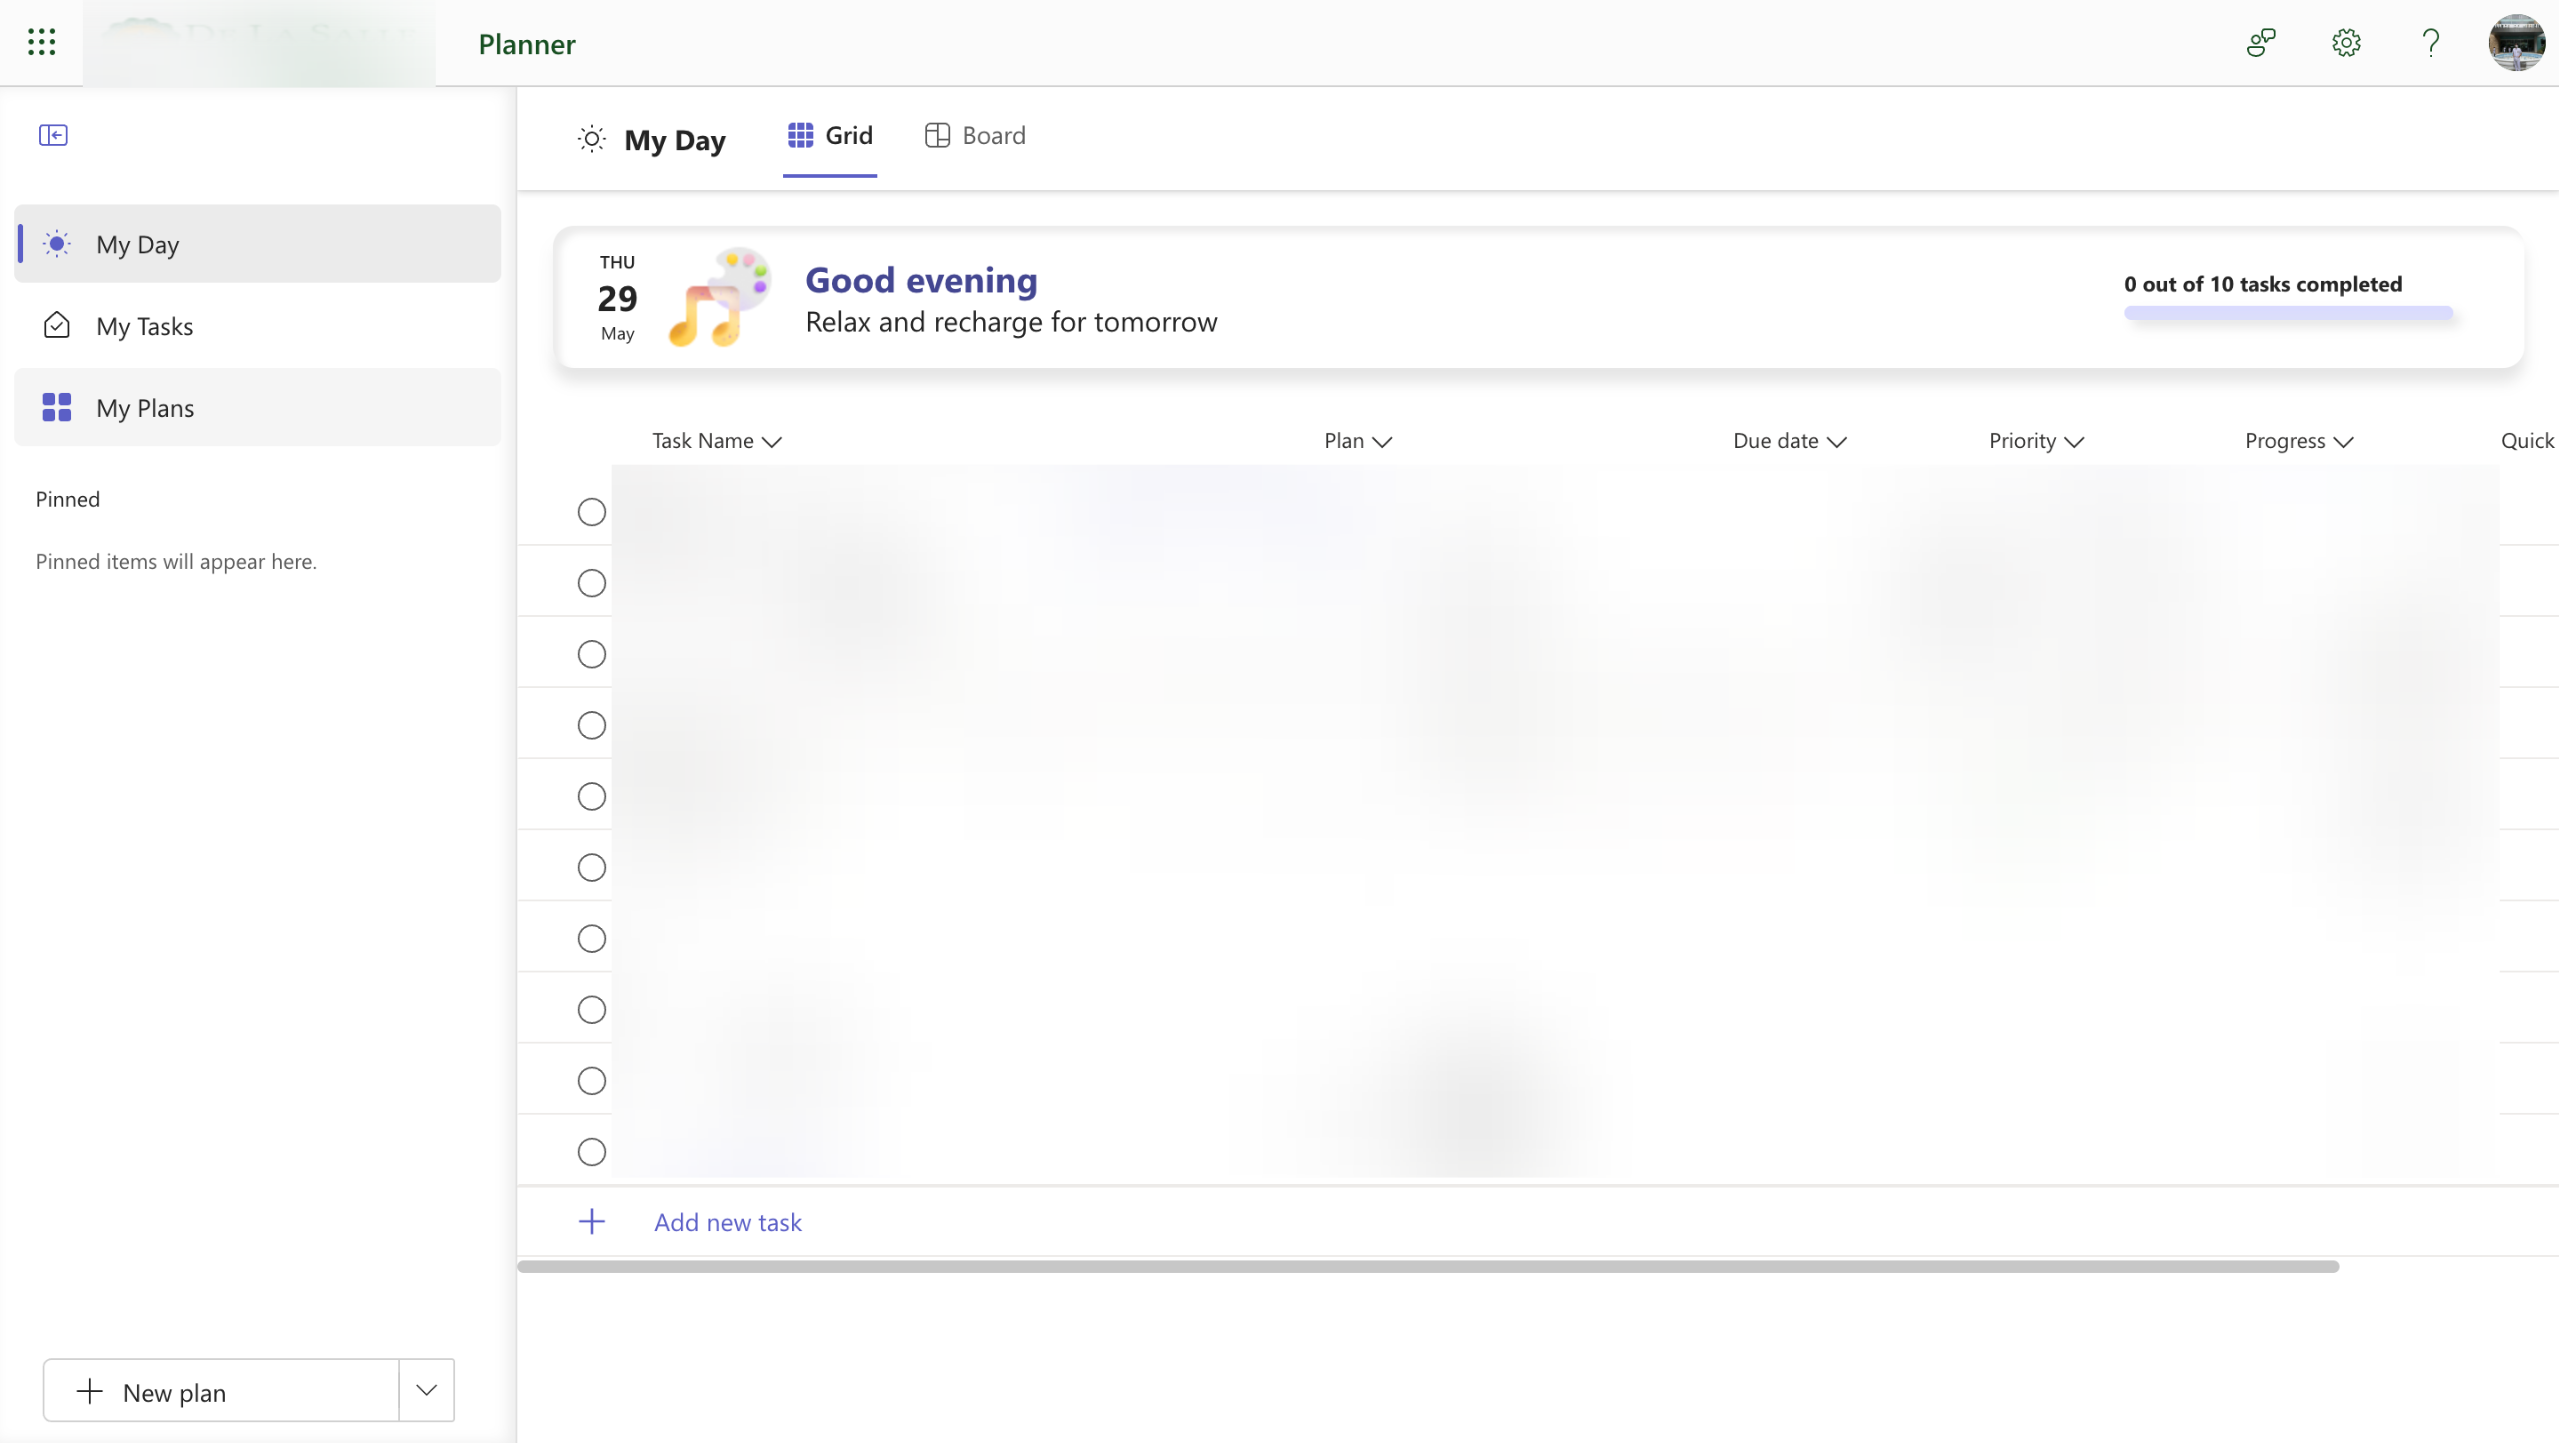Image resolution: width=2559 pixels, height=1443 pixels.
Task: Open My Tasks in the sidebar
Action: click(258, 326)
